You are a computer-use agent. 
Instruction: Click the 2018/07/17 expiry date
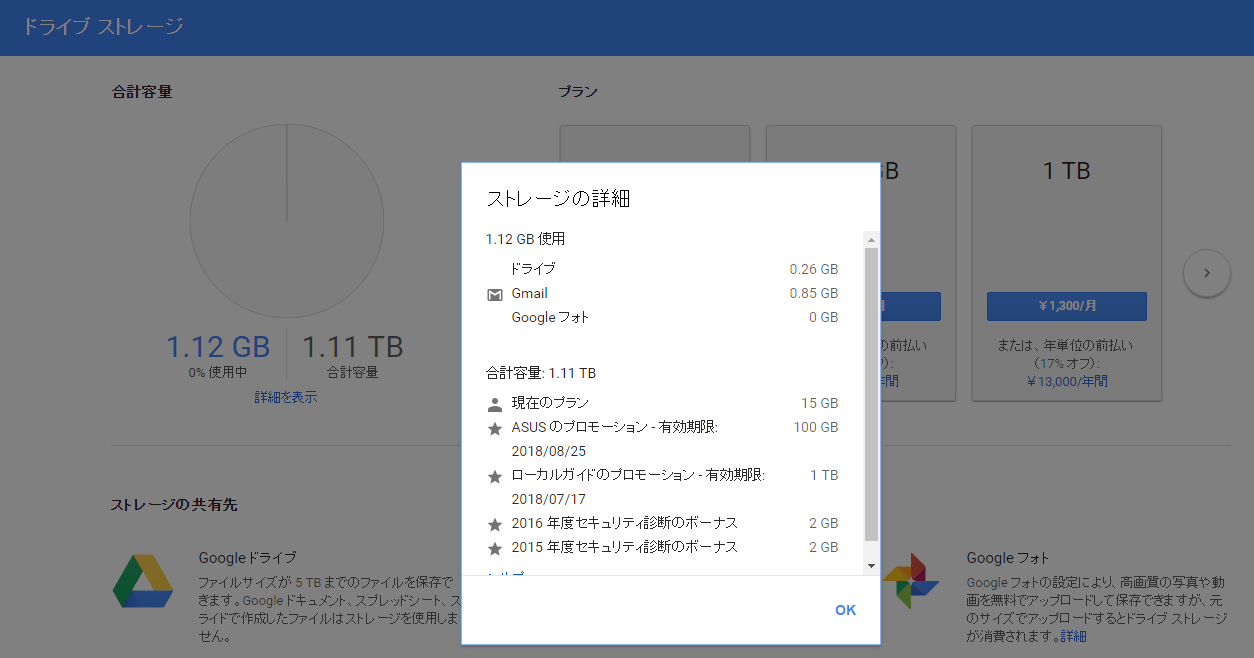[548, 499]
